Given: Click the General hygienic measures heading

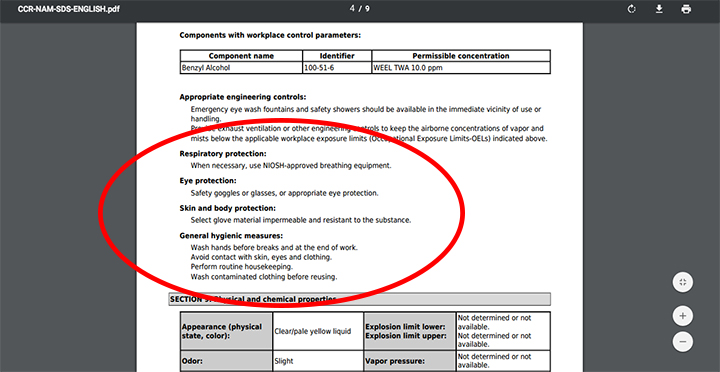Looking at the screenshot, I should point(231,236).
